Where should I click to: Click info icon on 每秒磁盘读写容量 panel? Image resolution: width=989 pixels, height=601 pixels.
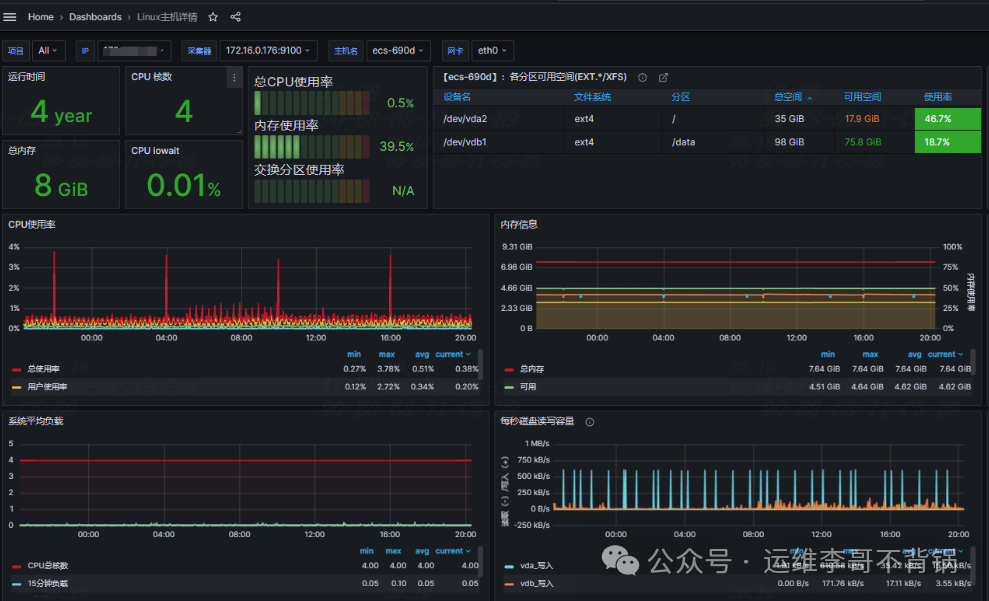(x=589, y=422)
